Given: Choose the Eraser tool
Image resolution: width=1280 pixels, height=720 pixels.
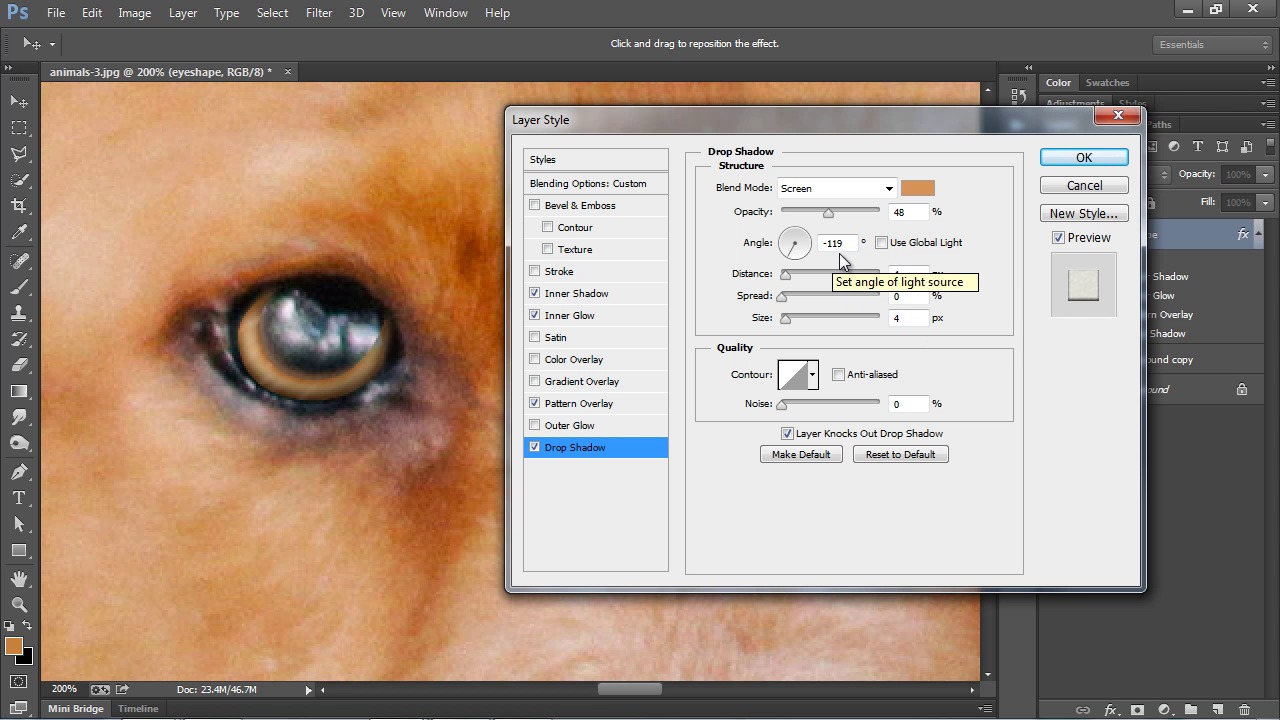Looking at the screenshot, I should 19,365.
